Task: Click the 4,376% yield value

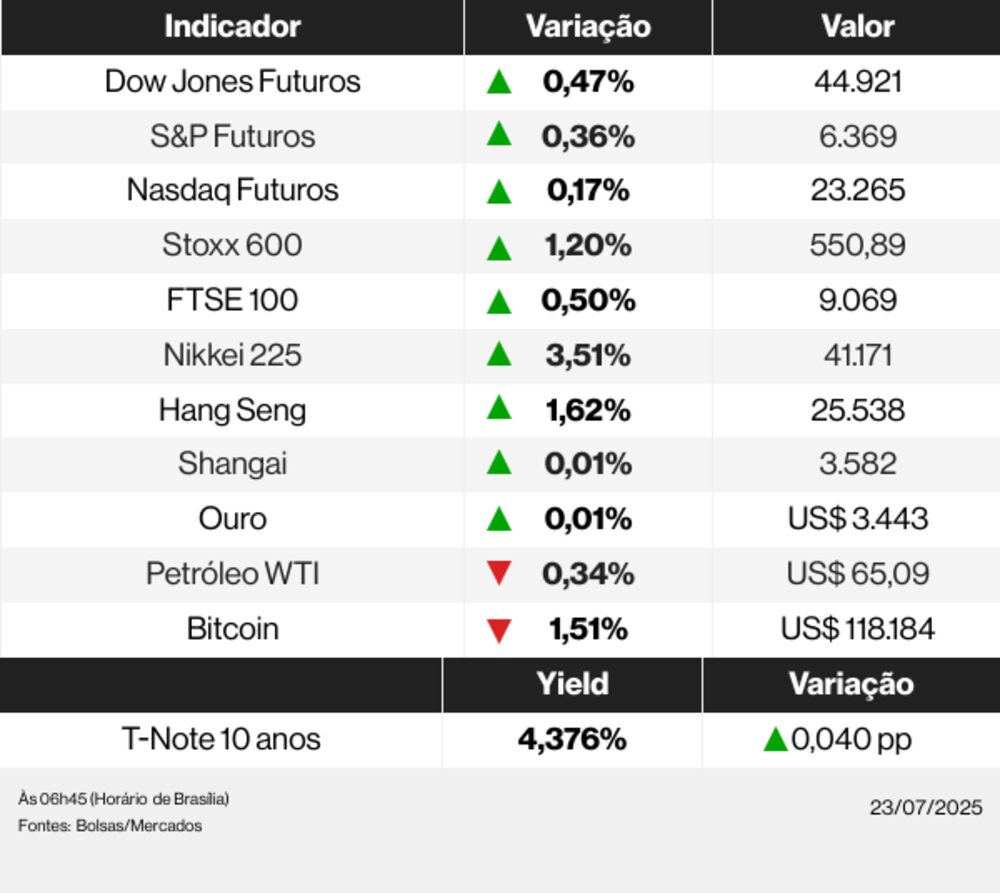Action: pos(572,740)
